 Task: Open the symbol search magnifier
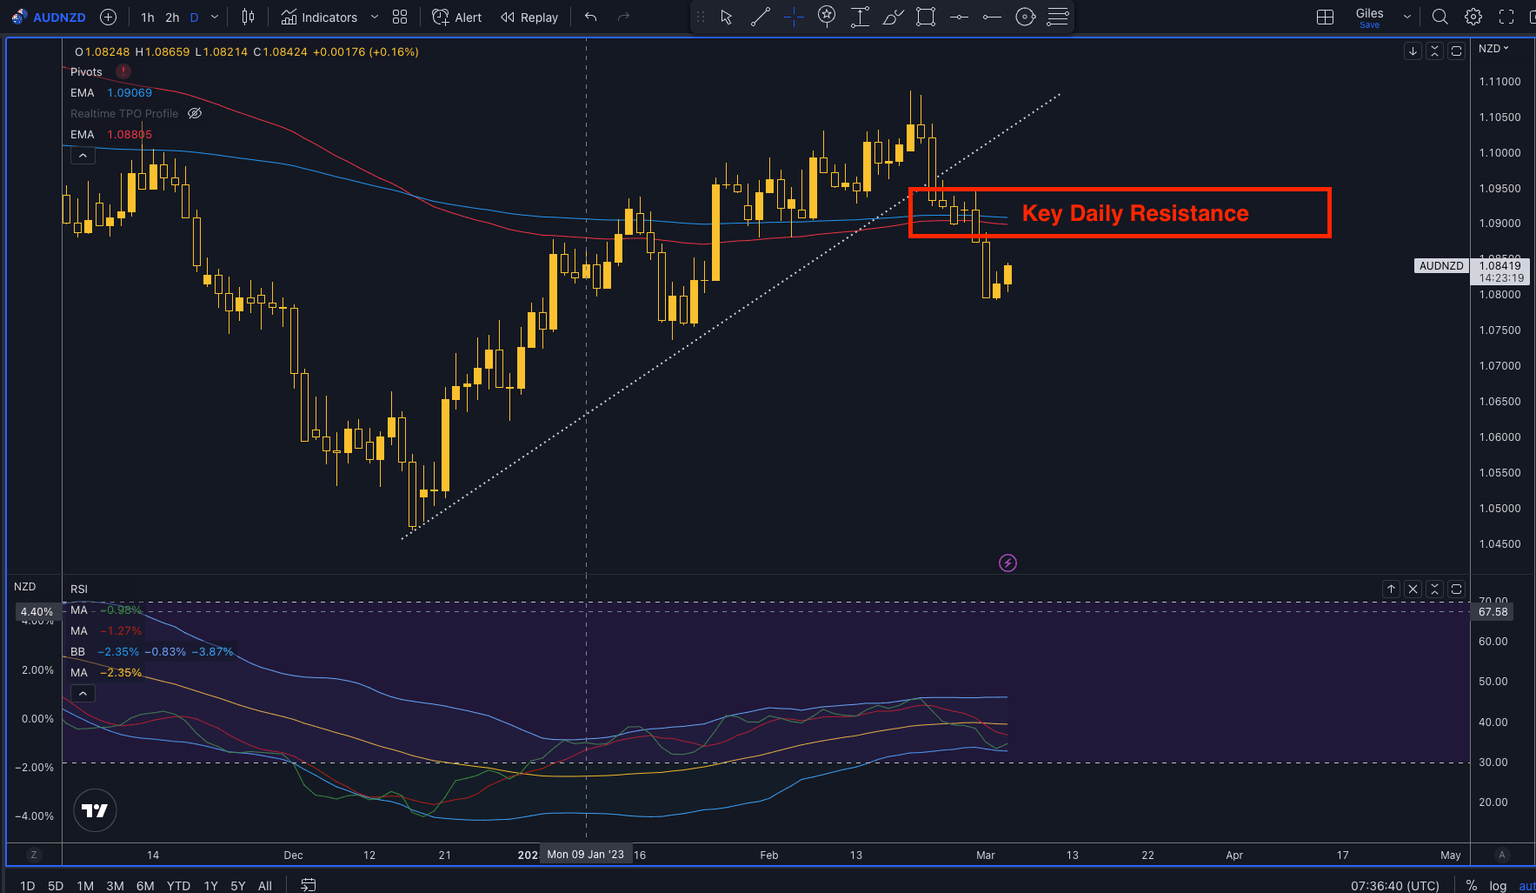1440,17
